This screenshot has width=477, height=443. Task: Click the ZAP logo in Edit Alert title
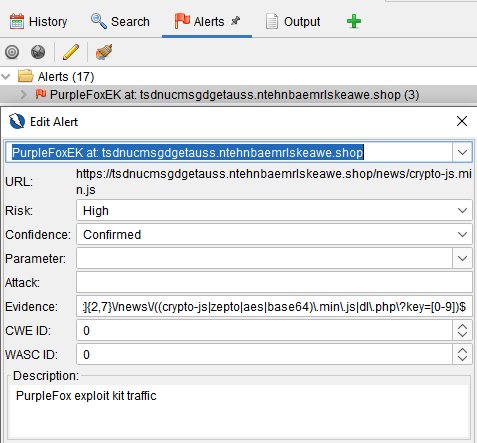click(17, 121)
